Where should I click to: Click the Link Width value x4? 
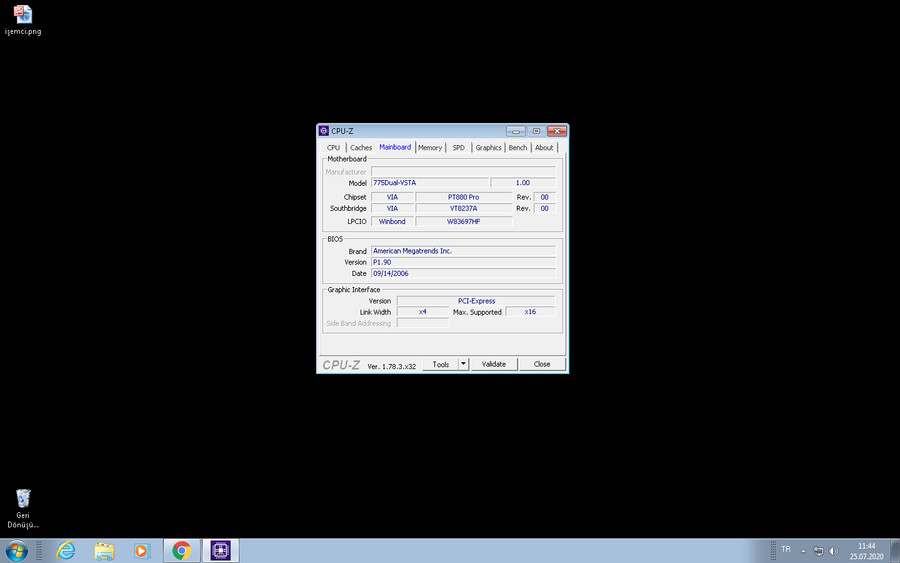(422, 312)
